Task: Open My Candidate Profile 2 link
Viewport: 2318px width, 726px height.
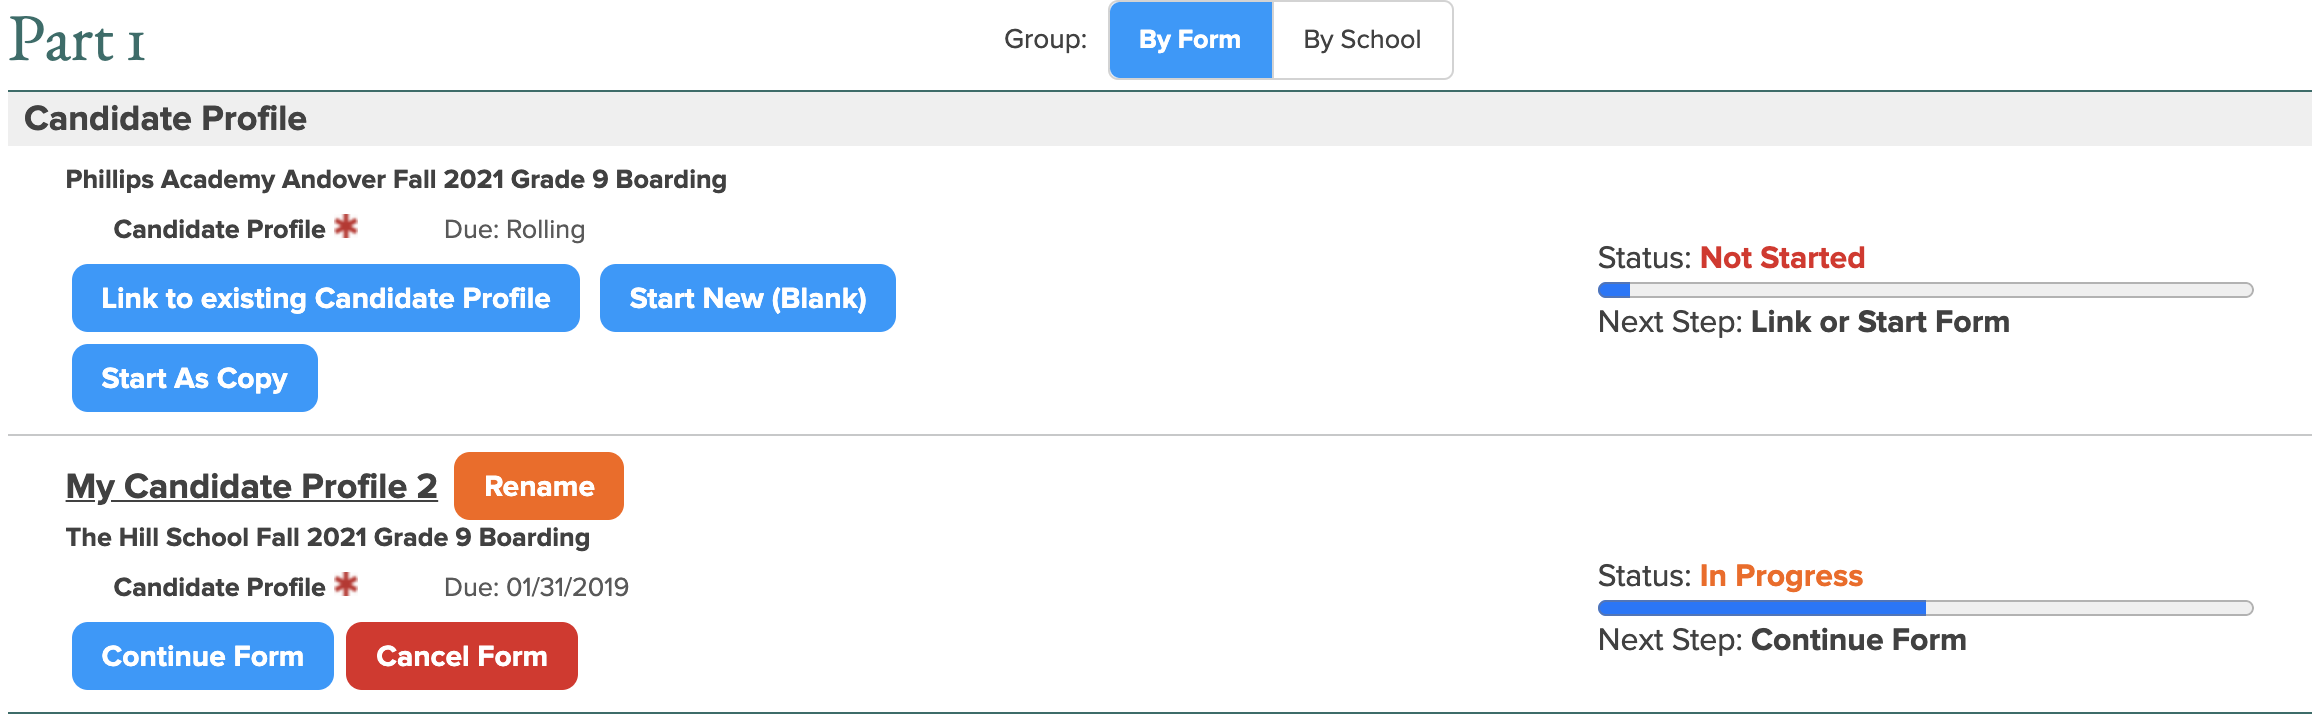Action: (251, 486)
